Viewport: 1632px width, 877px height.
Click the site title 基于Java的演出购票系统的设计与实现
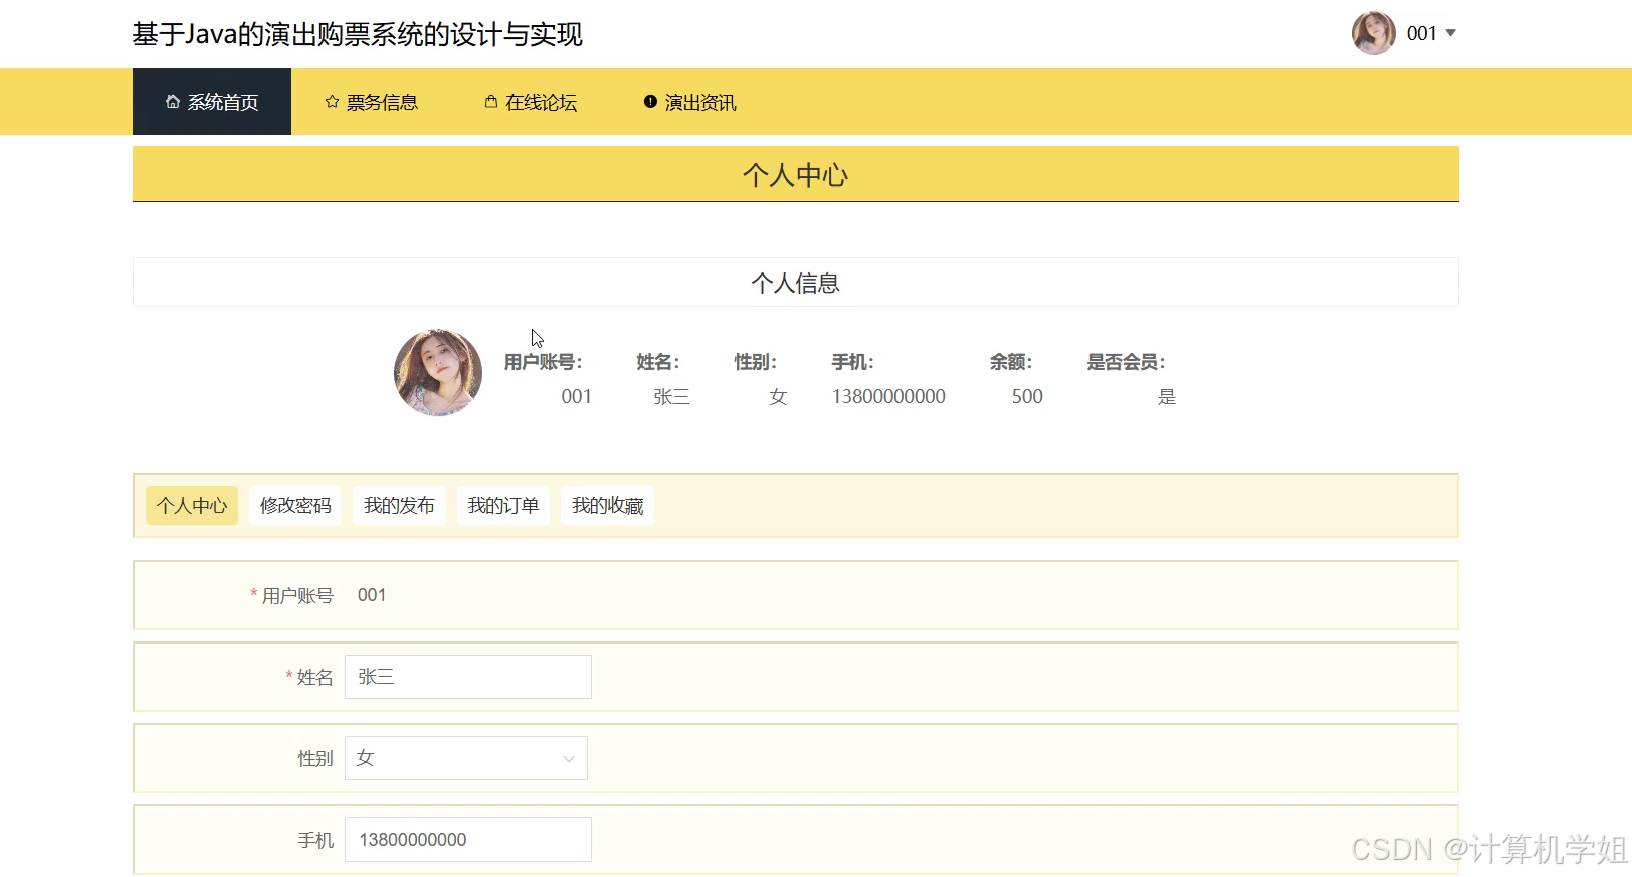358,34
